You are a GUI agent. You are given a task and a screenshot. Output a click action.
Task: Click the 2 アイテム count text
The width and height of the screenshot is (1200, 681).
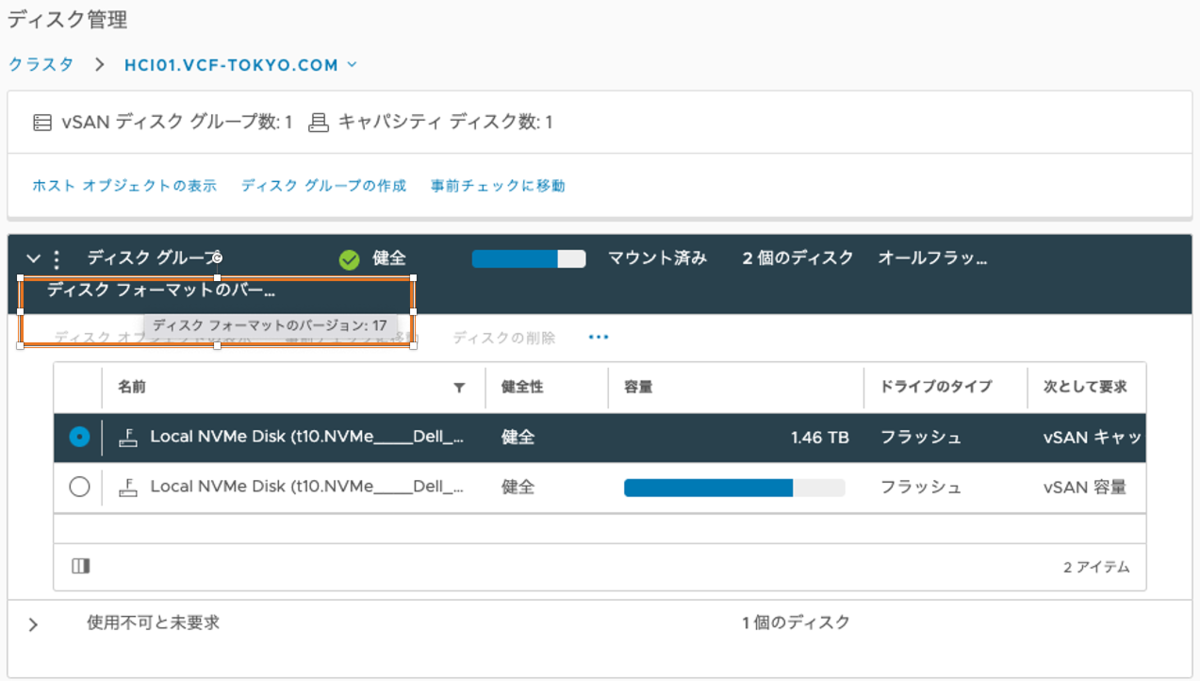pyautogui.click(x=1096, y=567)
